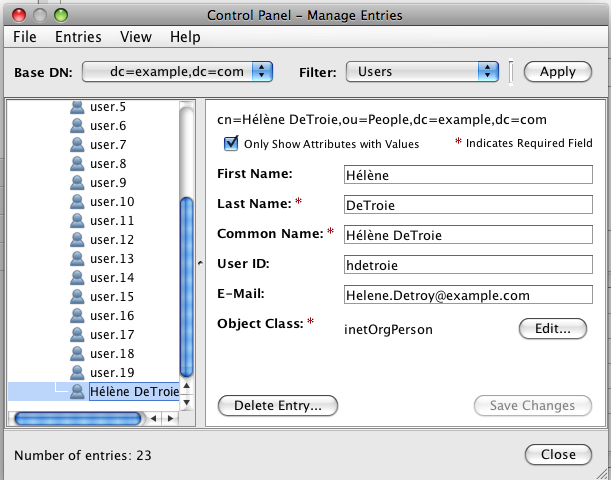Click the user icon next to user.8
This screenshot has height=480, width=611.
pyautogui.click(x=78, y=164)
